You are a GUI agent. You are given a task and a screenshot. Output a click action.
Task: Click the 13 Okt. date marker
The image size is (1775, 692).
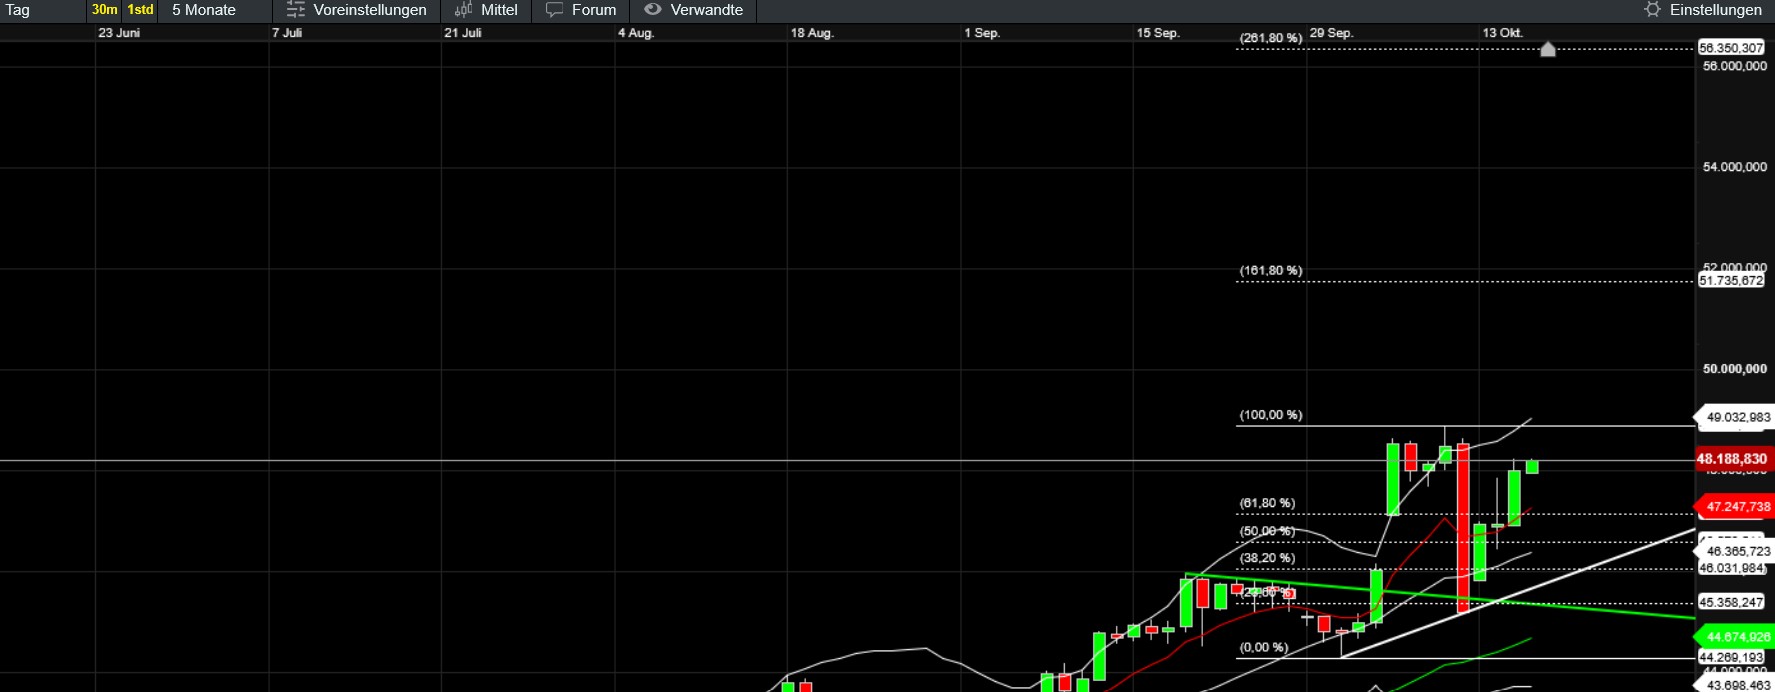pos(1502,33)
